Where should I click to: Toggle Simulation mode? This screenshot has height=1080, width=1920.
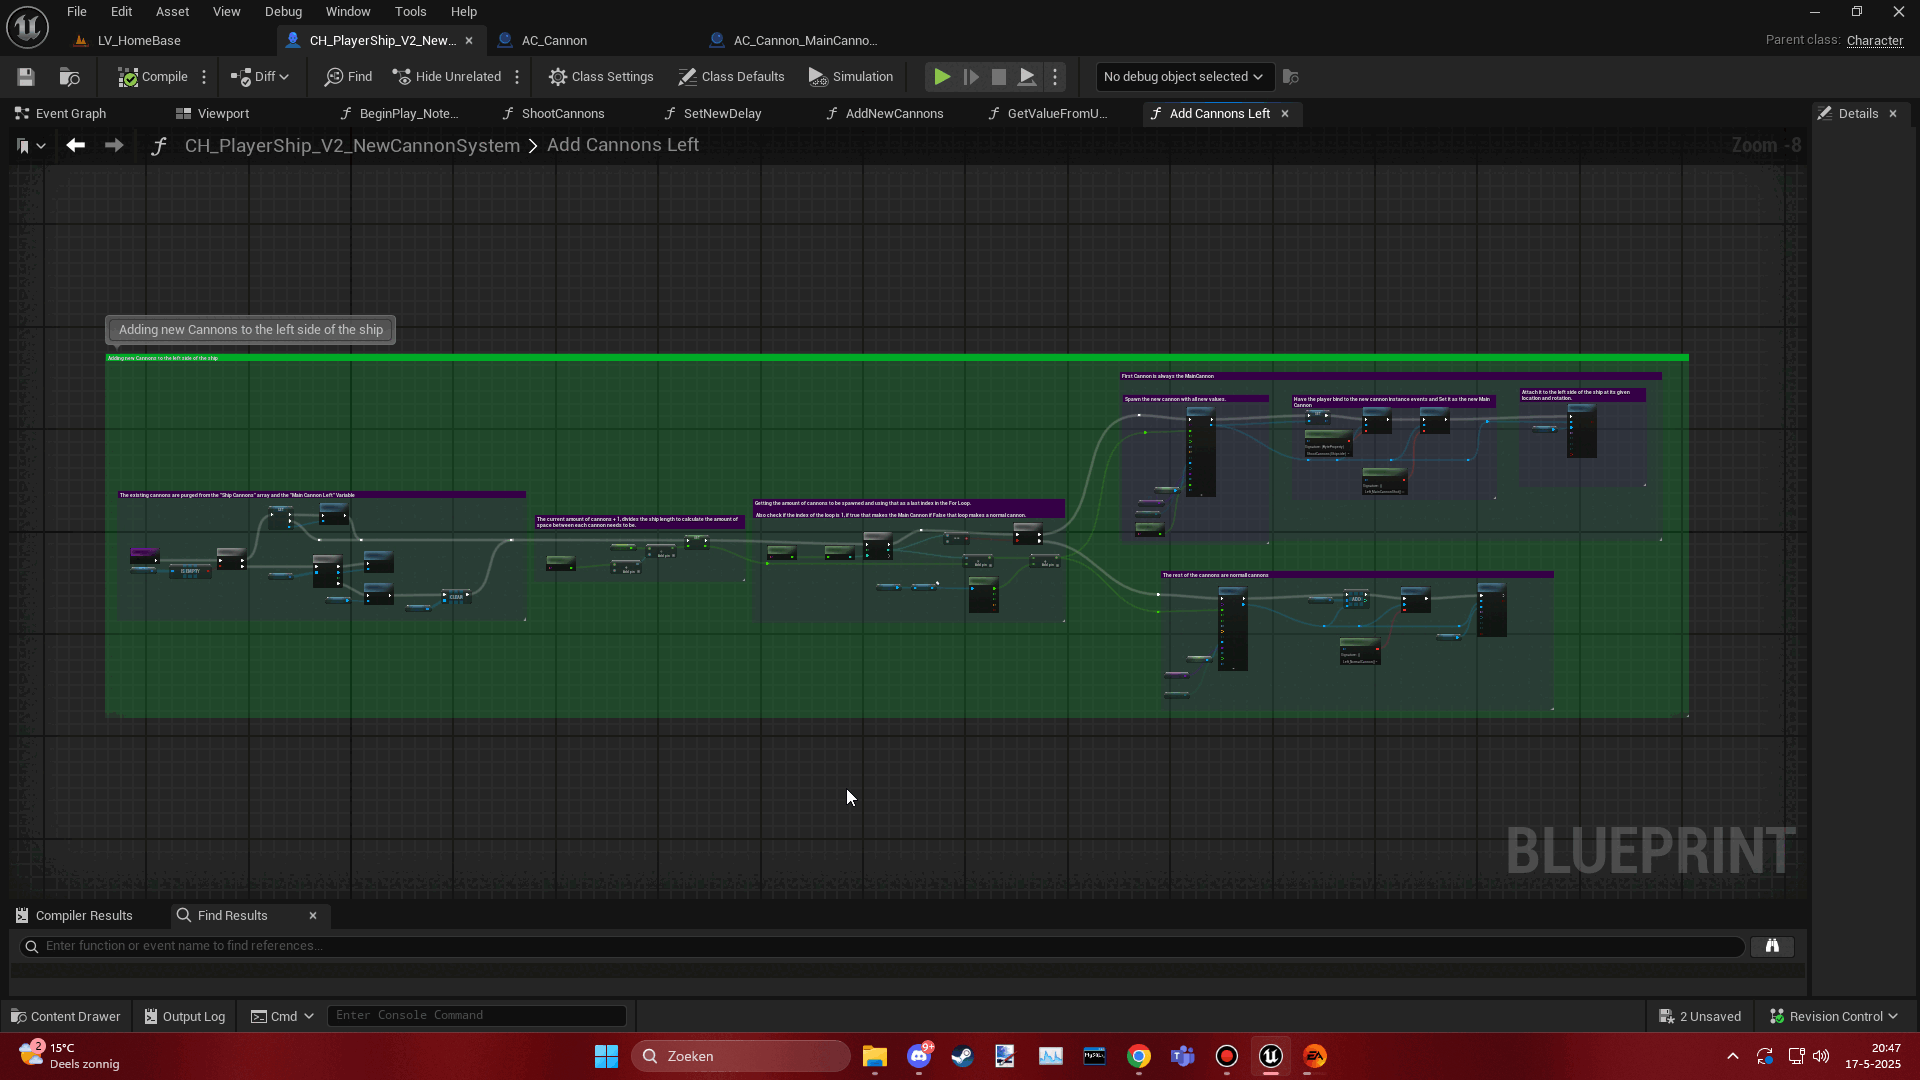coord(850,77)
